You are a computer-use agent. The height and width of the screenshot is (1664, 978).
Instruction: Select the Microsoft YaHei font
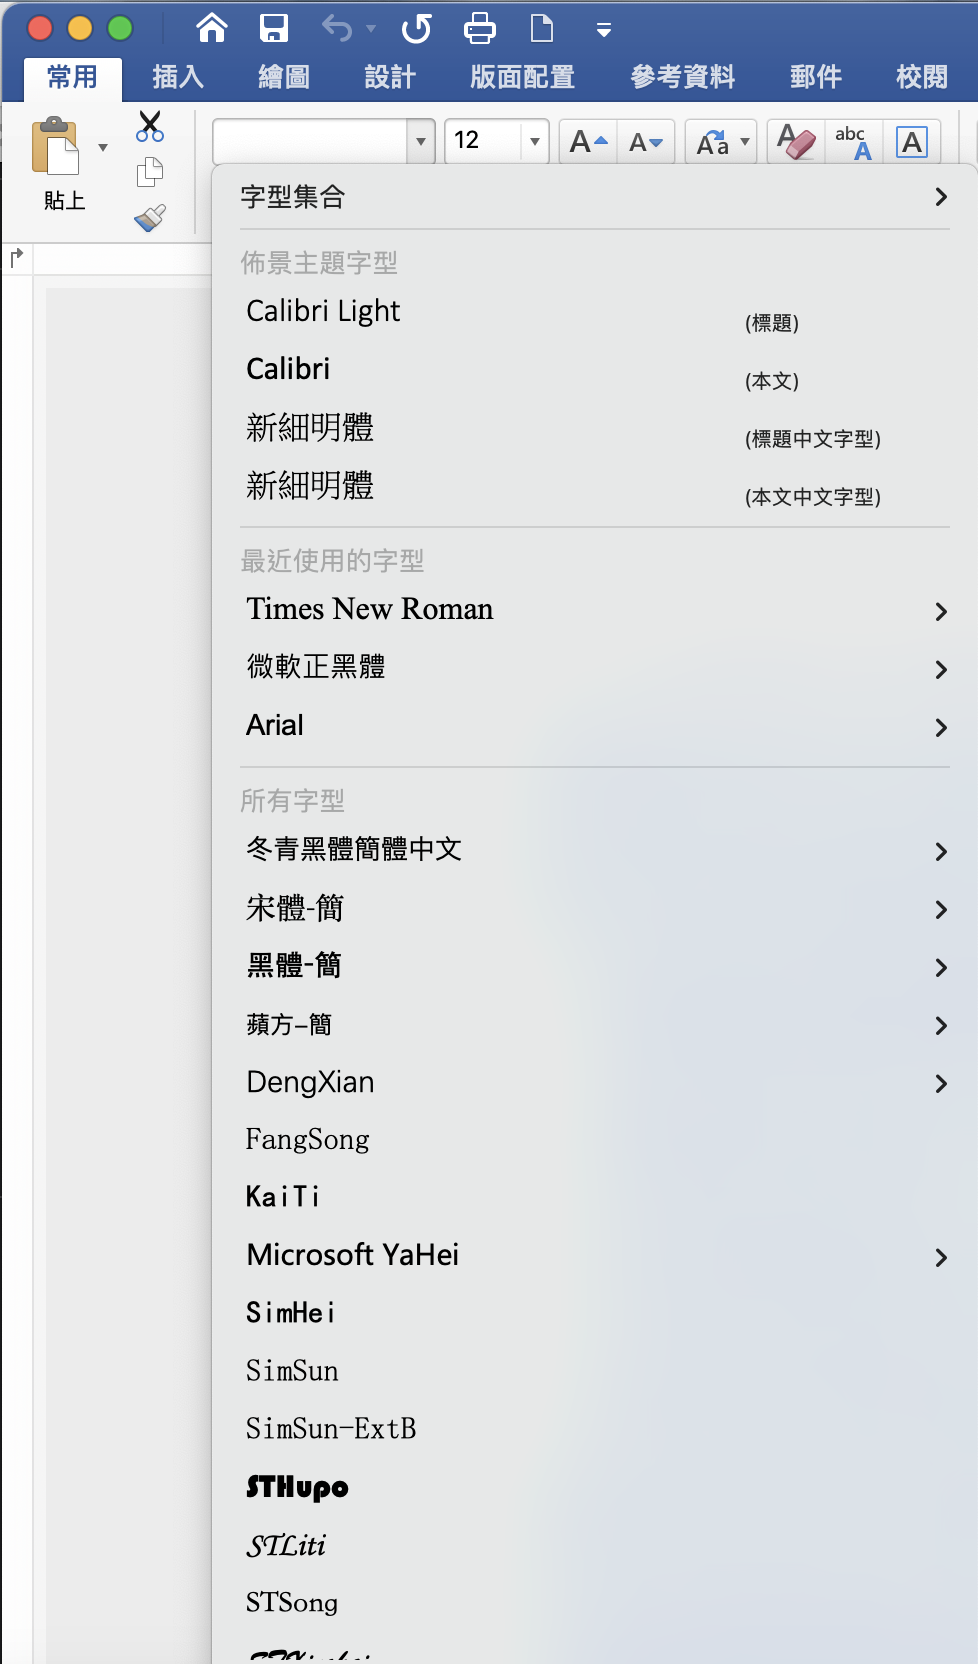352,1255
